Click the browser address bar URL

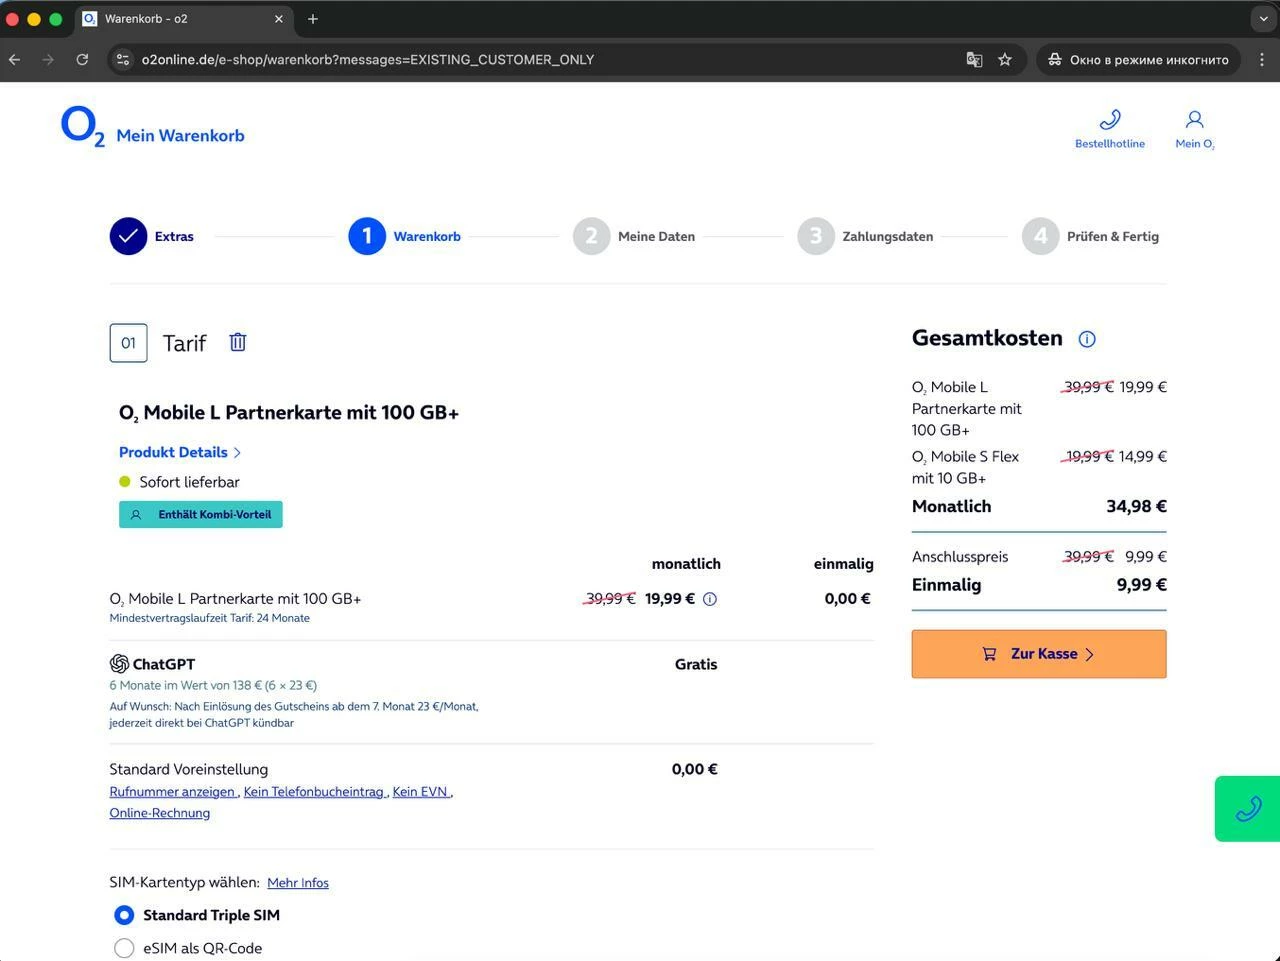pos(368,60)
